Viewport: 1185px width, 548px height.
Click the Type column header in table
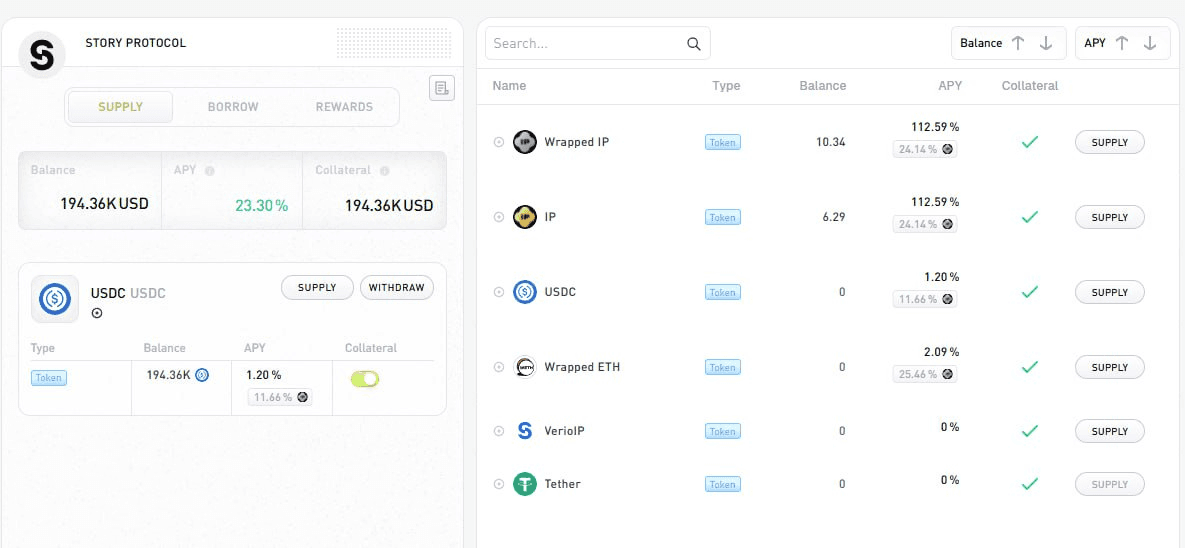pos(726,85)
